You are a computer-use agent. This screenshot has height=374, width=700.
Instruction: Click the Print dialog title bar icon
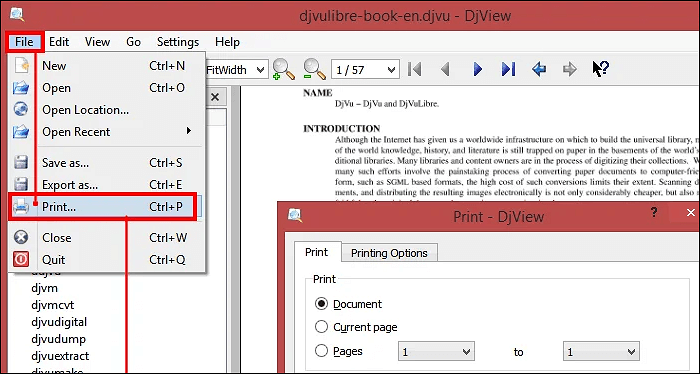click(295, 216)
